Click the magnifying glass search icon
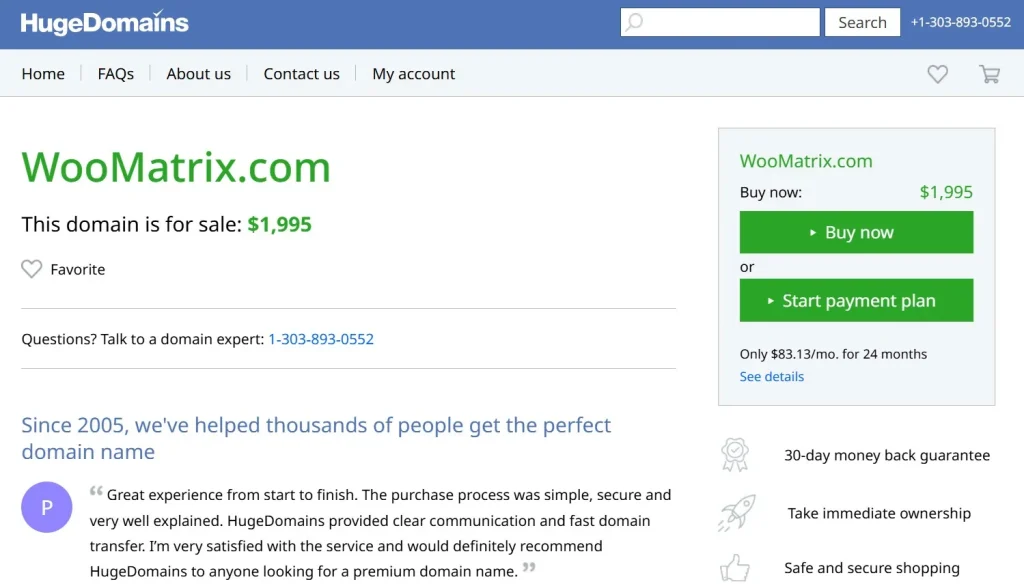 coord(634,22)
